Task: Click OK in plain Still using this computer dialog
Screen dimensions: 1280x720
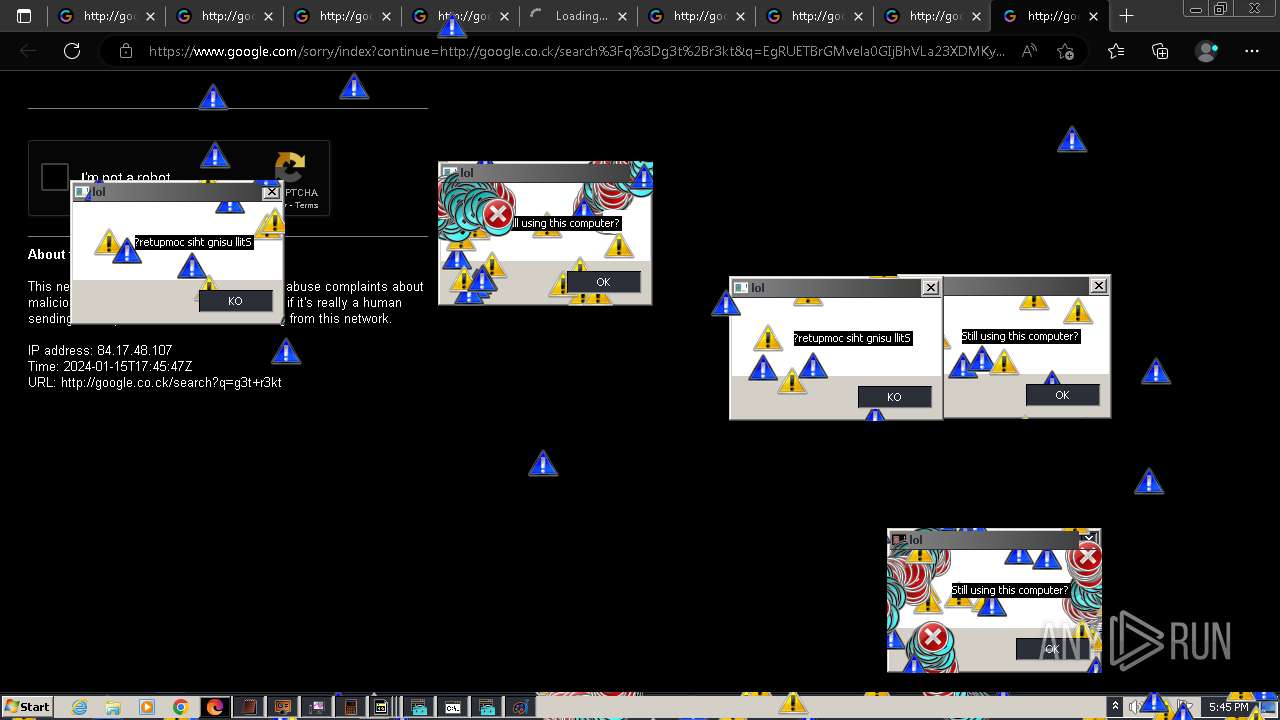Action: pyautogui.click(x=1062, y=395)
